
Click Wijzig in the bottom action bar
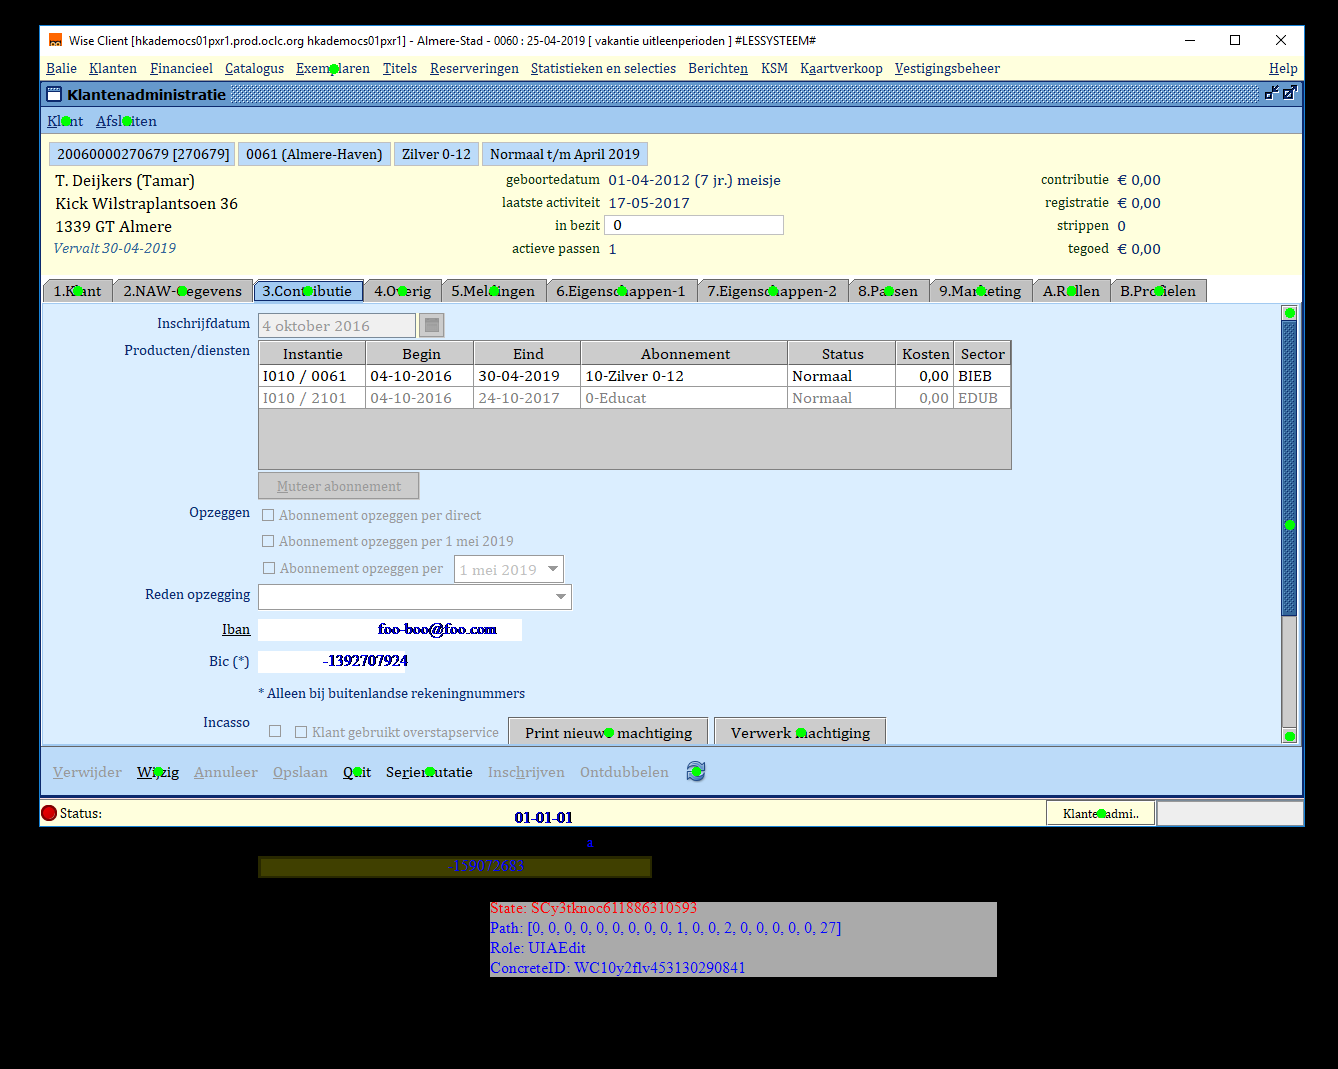point(158,772)
